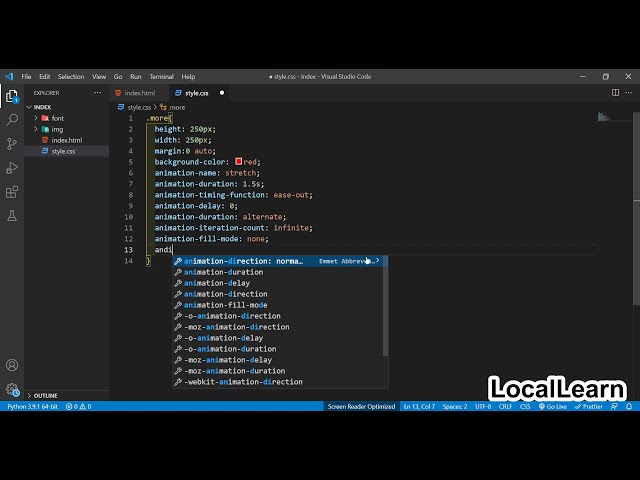Image resolution: width=640 pixels, height=480 pixels.
Task: Collapse the INDEX folder section
Action: (67, 107)
